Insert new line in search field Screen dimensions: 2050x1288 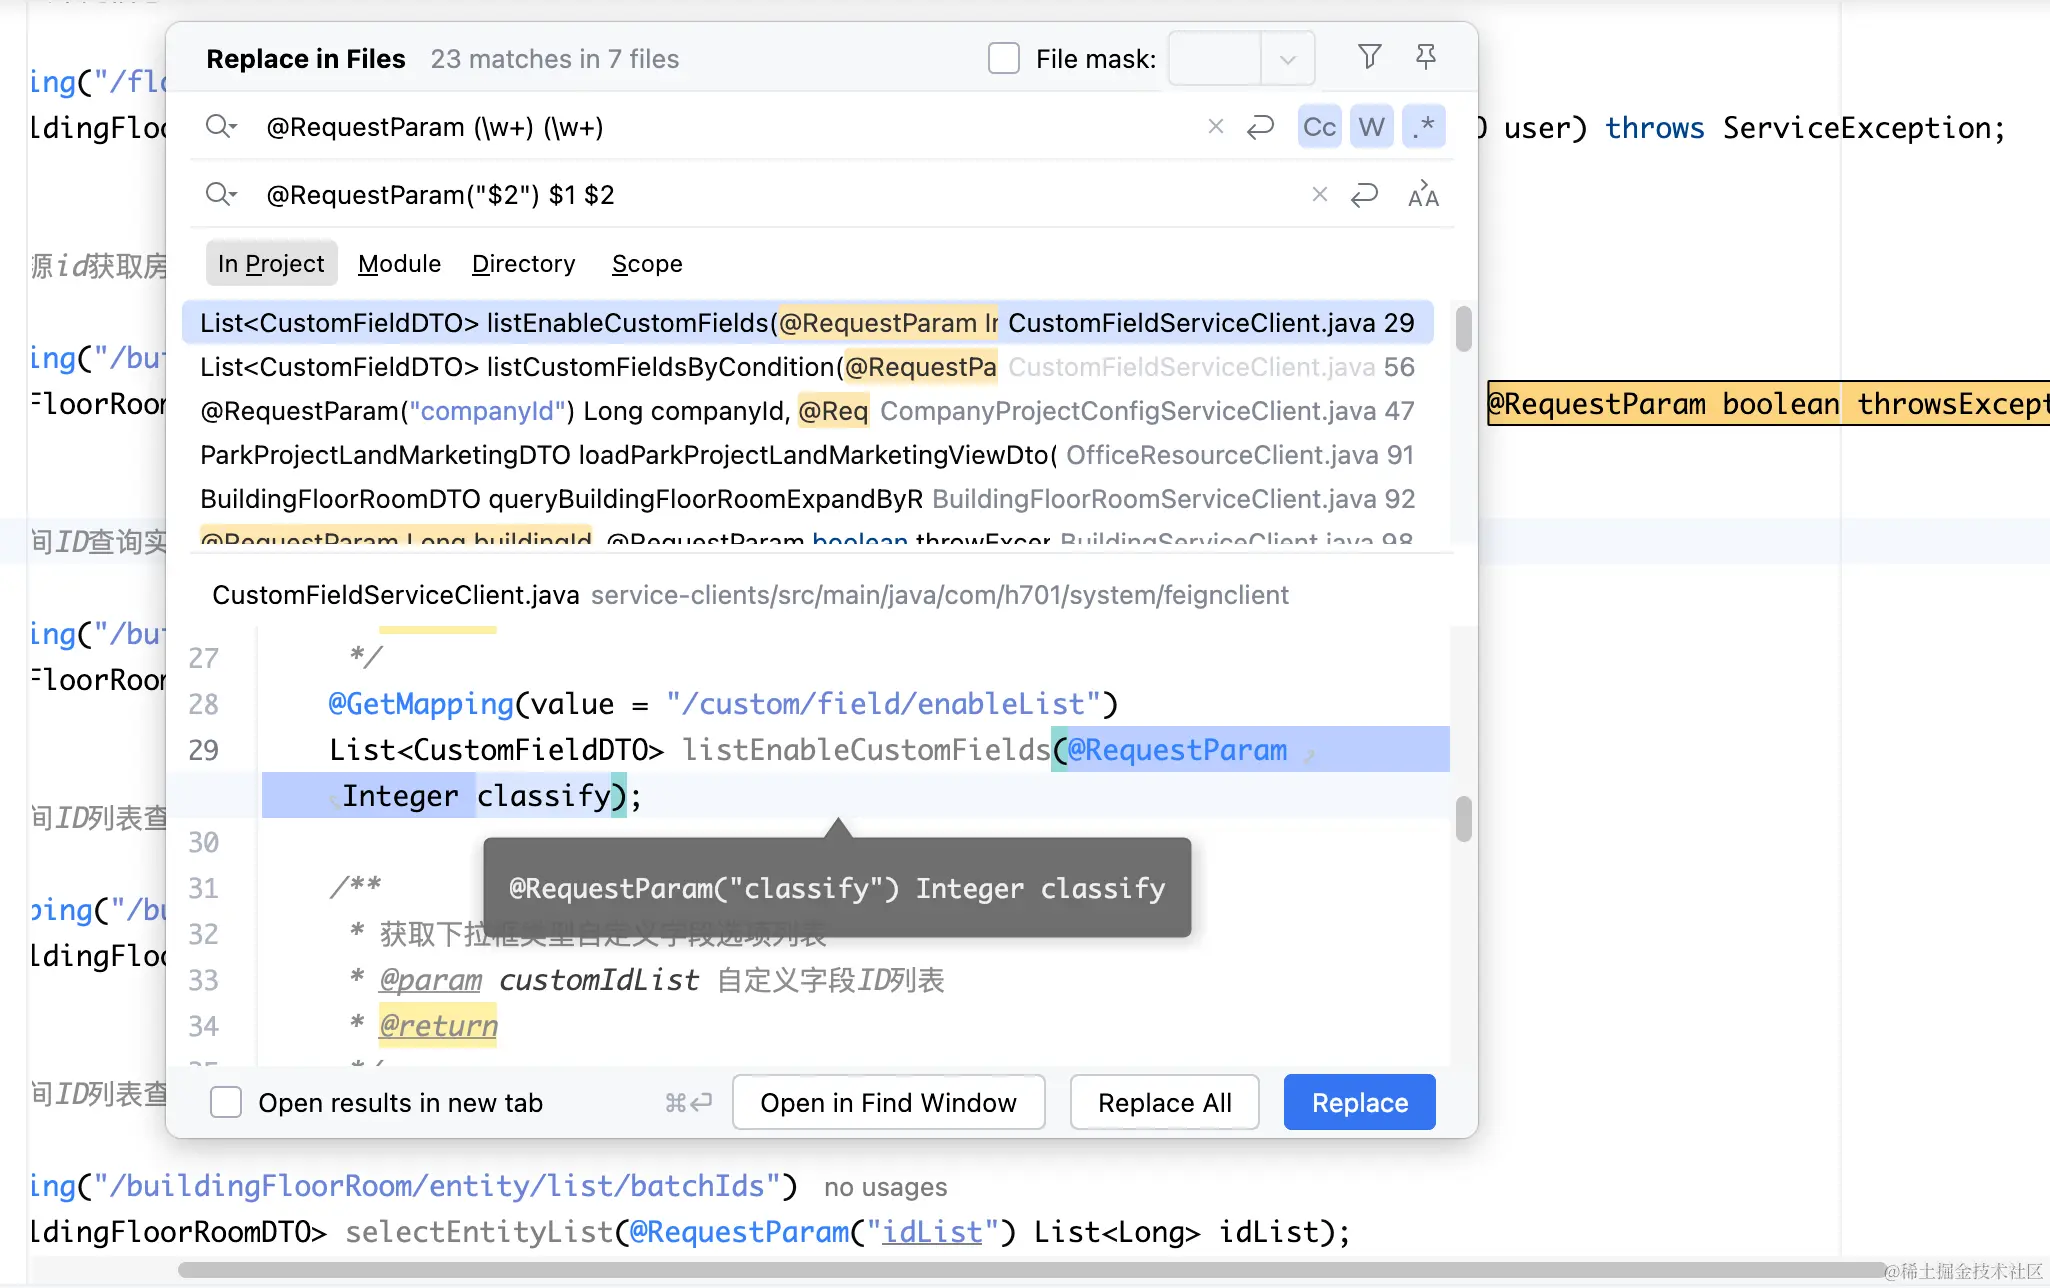1261,127
